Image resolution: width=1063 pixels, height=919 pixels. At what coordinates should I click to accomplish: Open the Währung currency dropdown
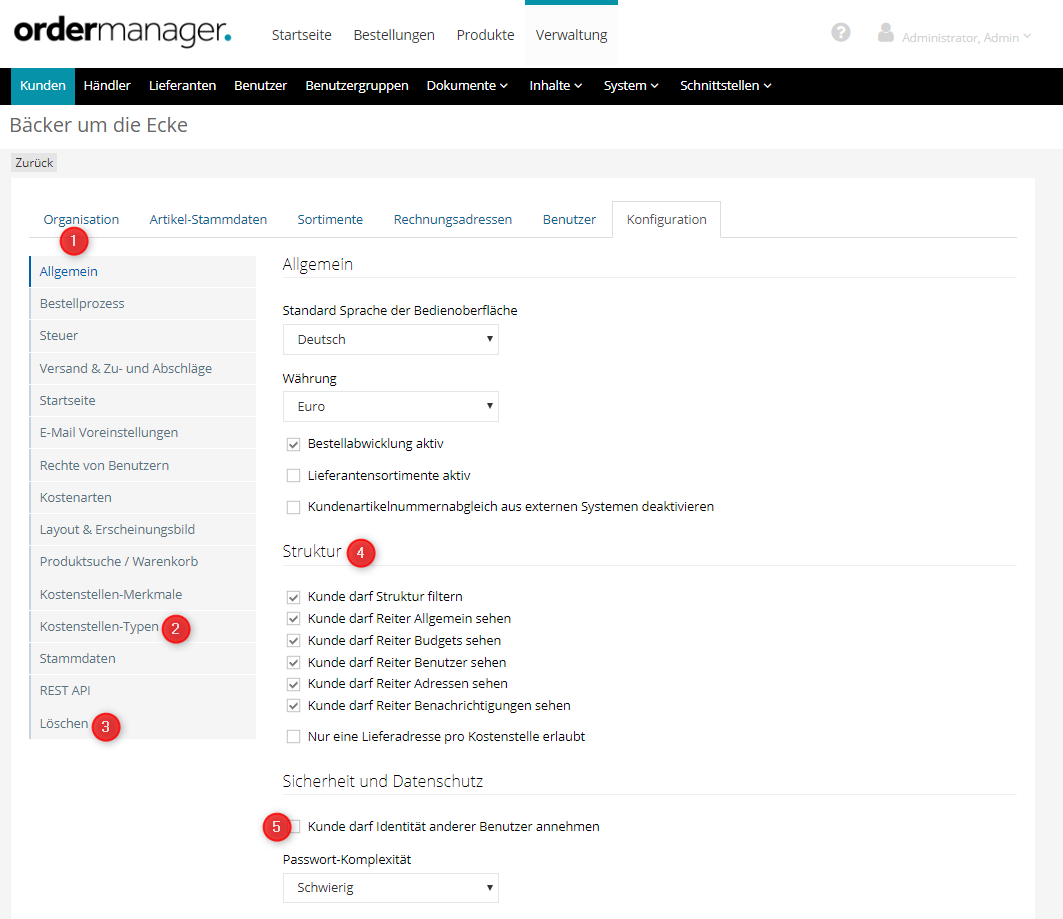click(390, 407)
